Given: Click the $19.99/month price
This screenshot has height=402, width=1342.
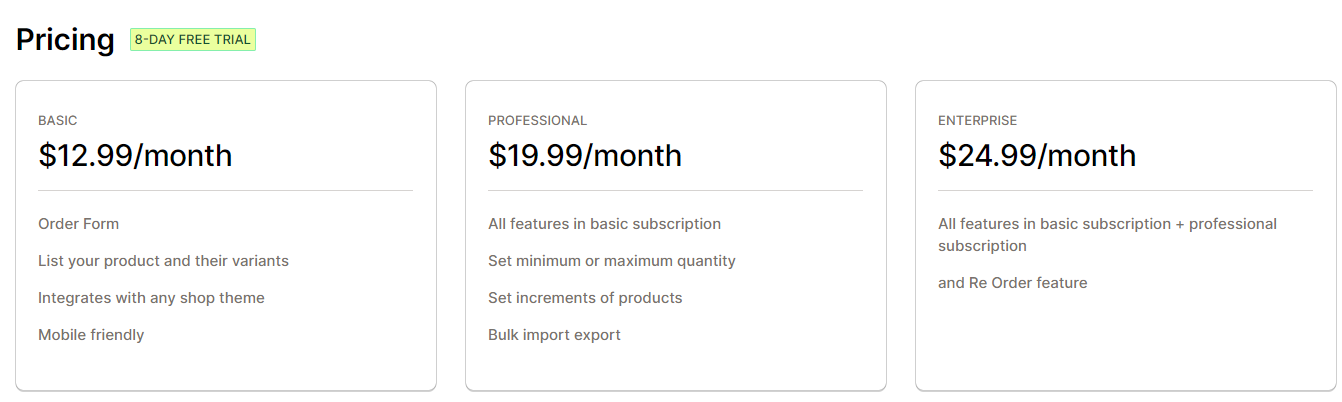Looking at the screenshot, I should [585, 155].
